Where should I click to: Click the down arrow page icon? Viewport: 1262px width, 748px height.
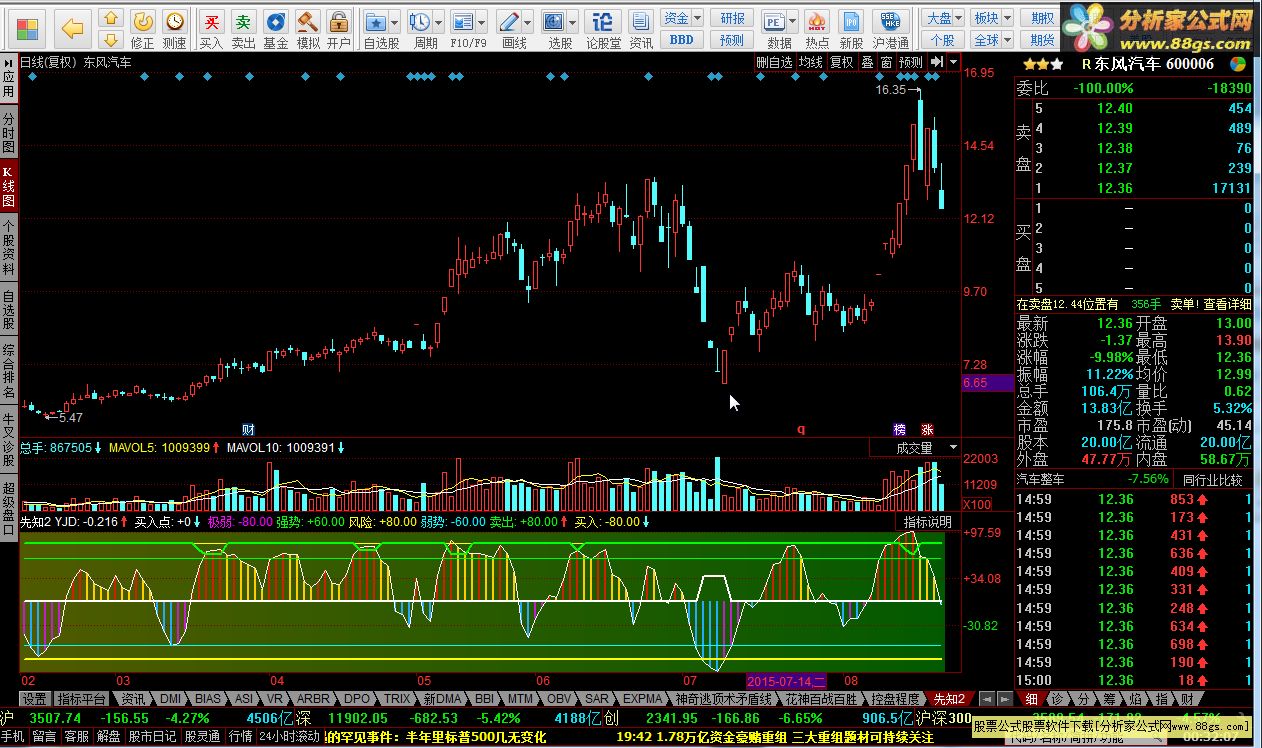(111, 39)
